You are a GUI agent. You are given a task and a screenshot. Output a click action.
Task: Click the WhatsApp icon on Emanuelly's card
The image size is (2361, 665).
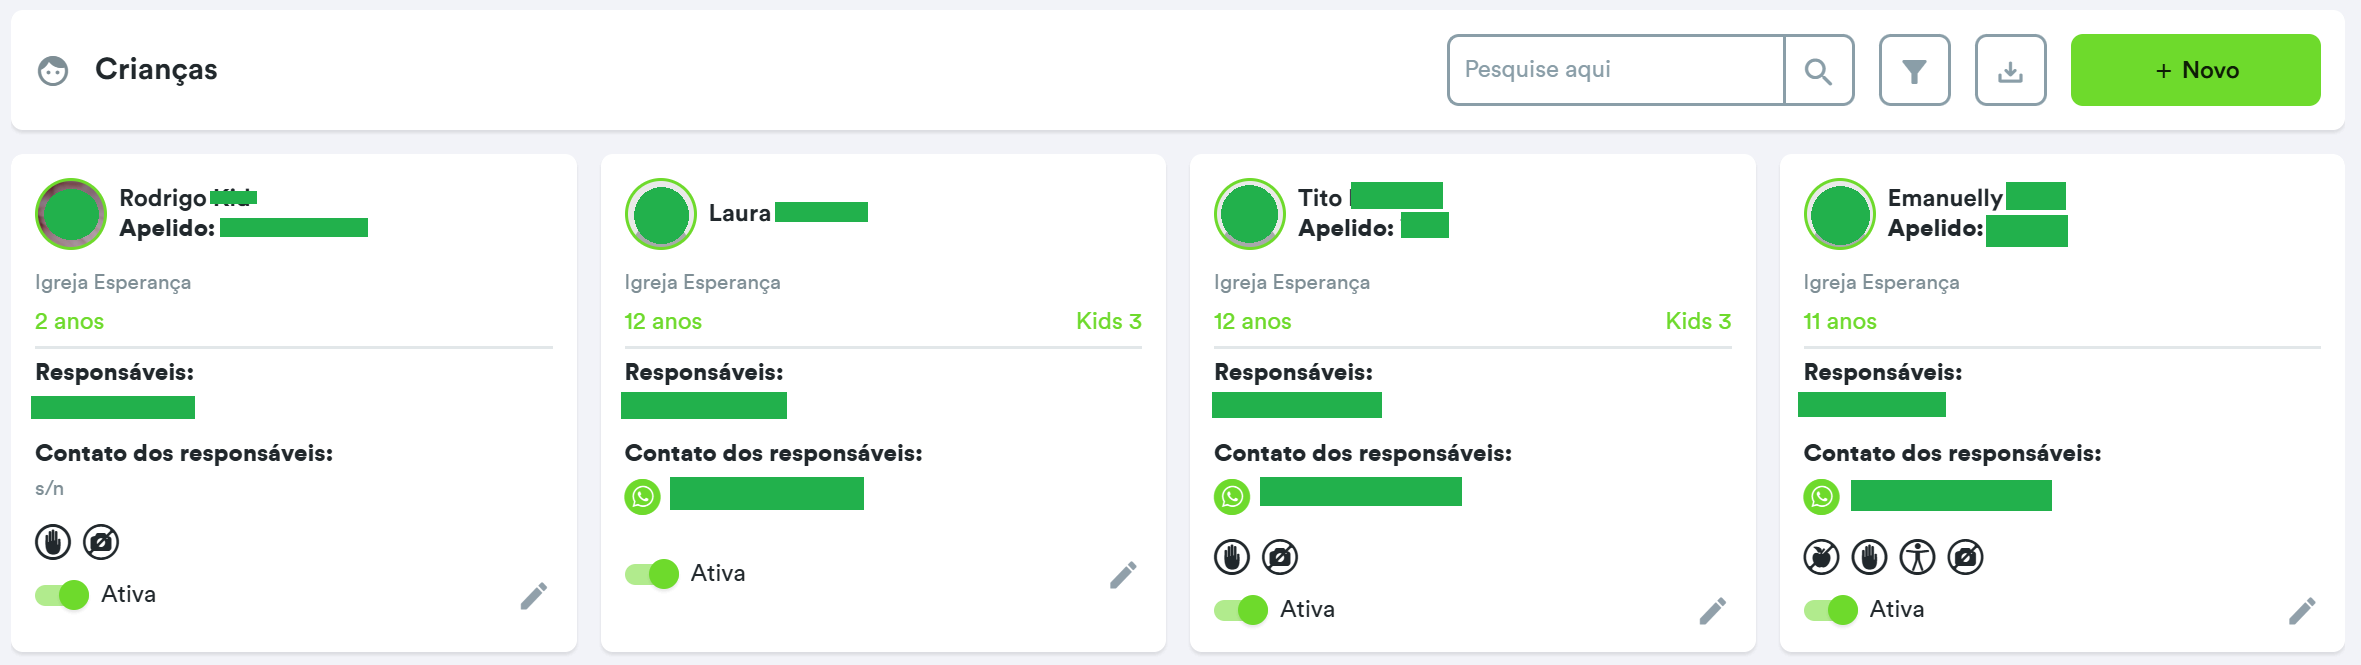coord(1822,496)
